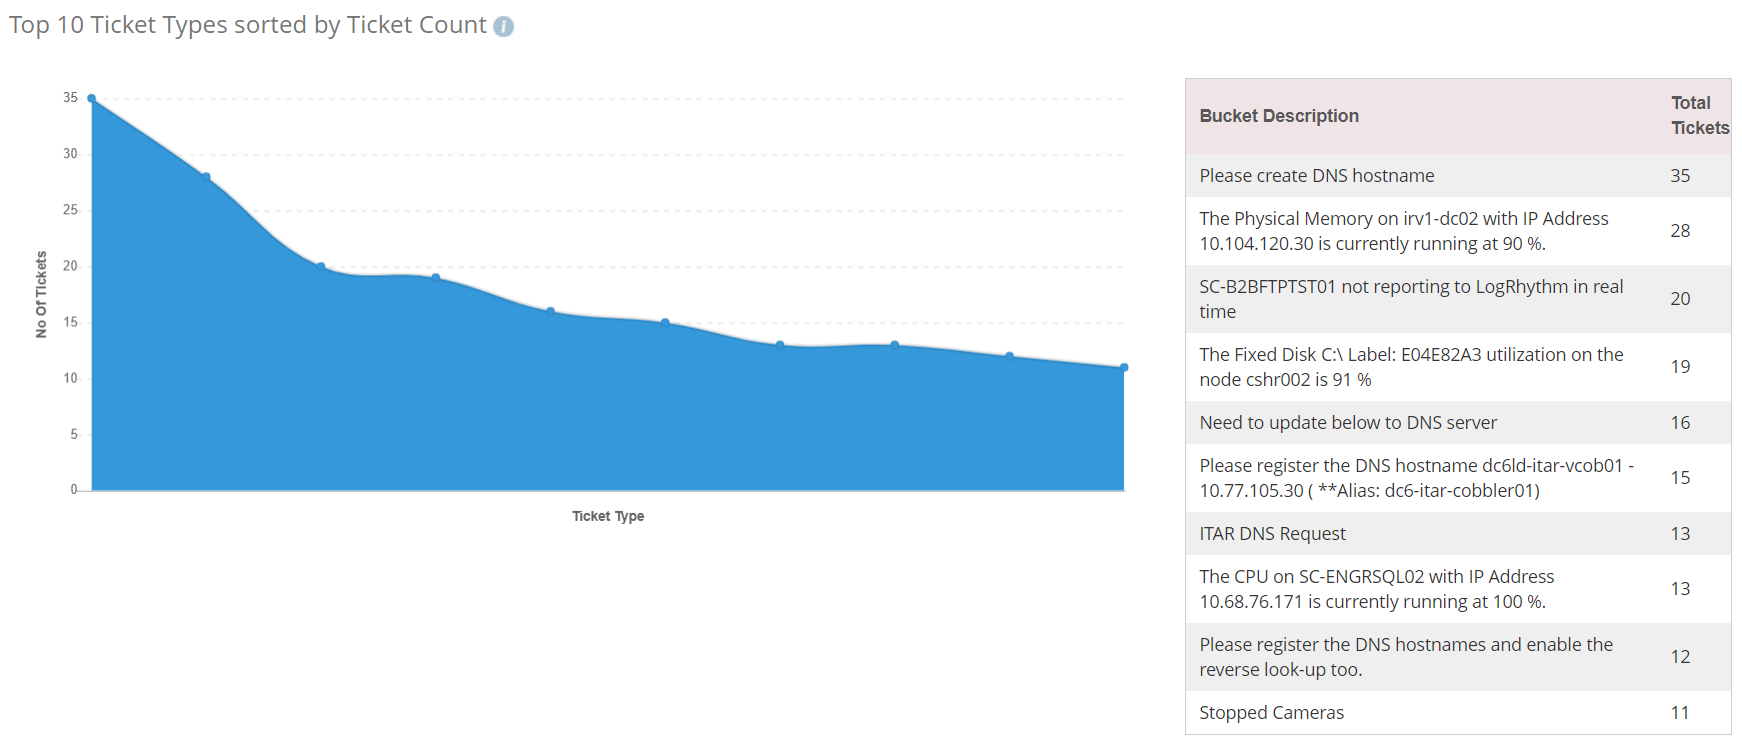Click the reverse look-up DNS hostnames row
Image resolution: width=1742 pixels, height=754 pixels.
pos(1405,657)
